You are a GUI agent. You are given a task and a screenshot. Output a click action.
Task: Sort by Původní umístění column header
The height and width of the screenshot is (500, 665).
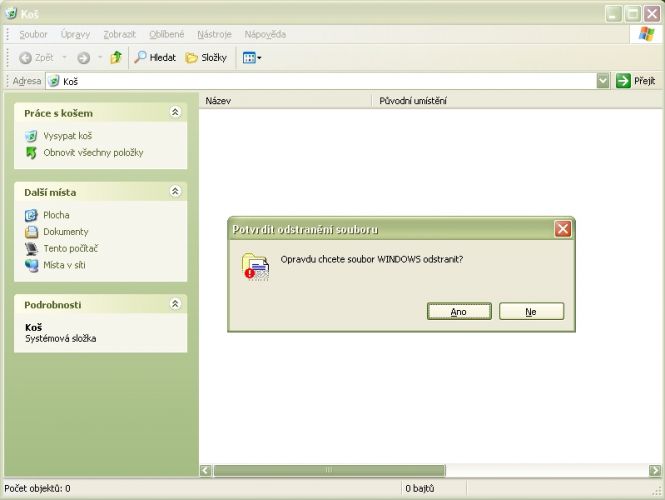coord(517,101)
